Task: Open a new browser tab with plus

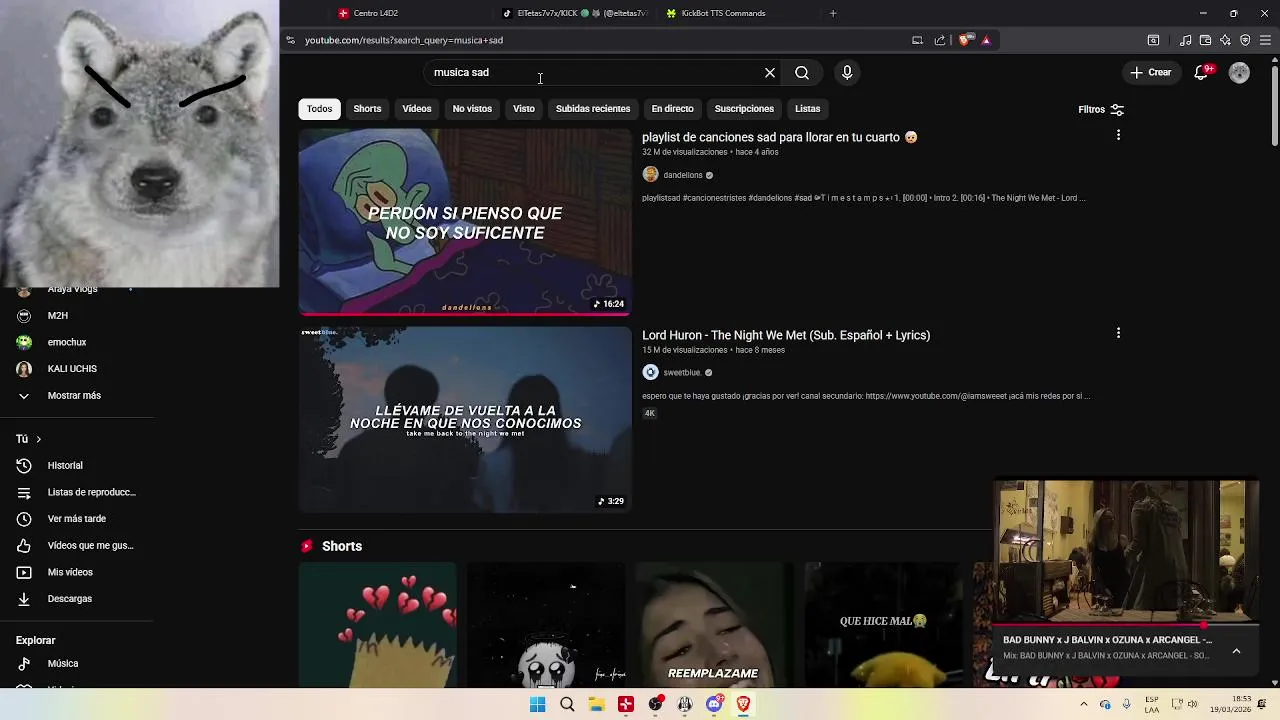Action: pos(833,13)
